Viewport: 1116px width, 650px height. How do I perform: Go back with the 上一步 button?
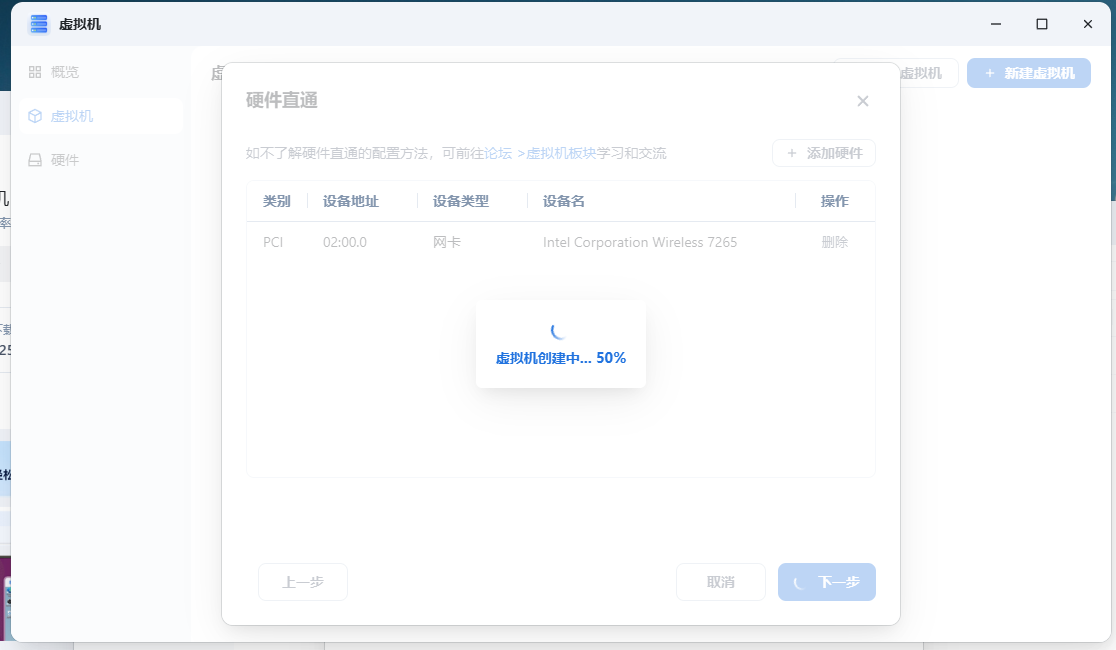[303, 582]
